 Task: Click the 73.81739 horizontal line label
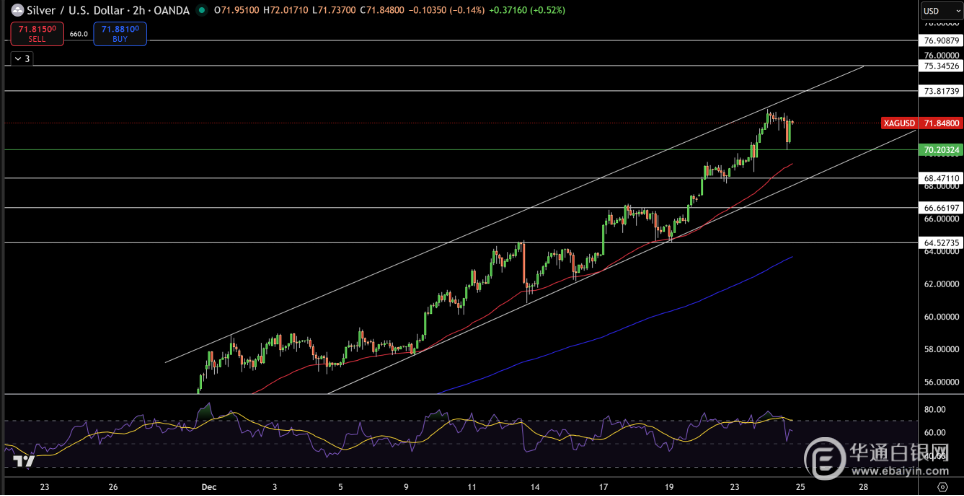pos(941,91)
